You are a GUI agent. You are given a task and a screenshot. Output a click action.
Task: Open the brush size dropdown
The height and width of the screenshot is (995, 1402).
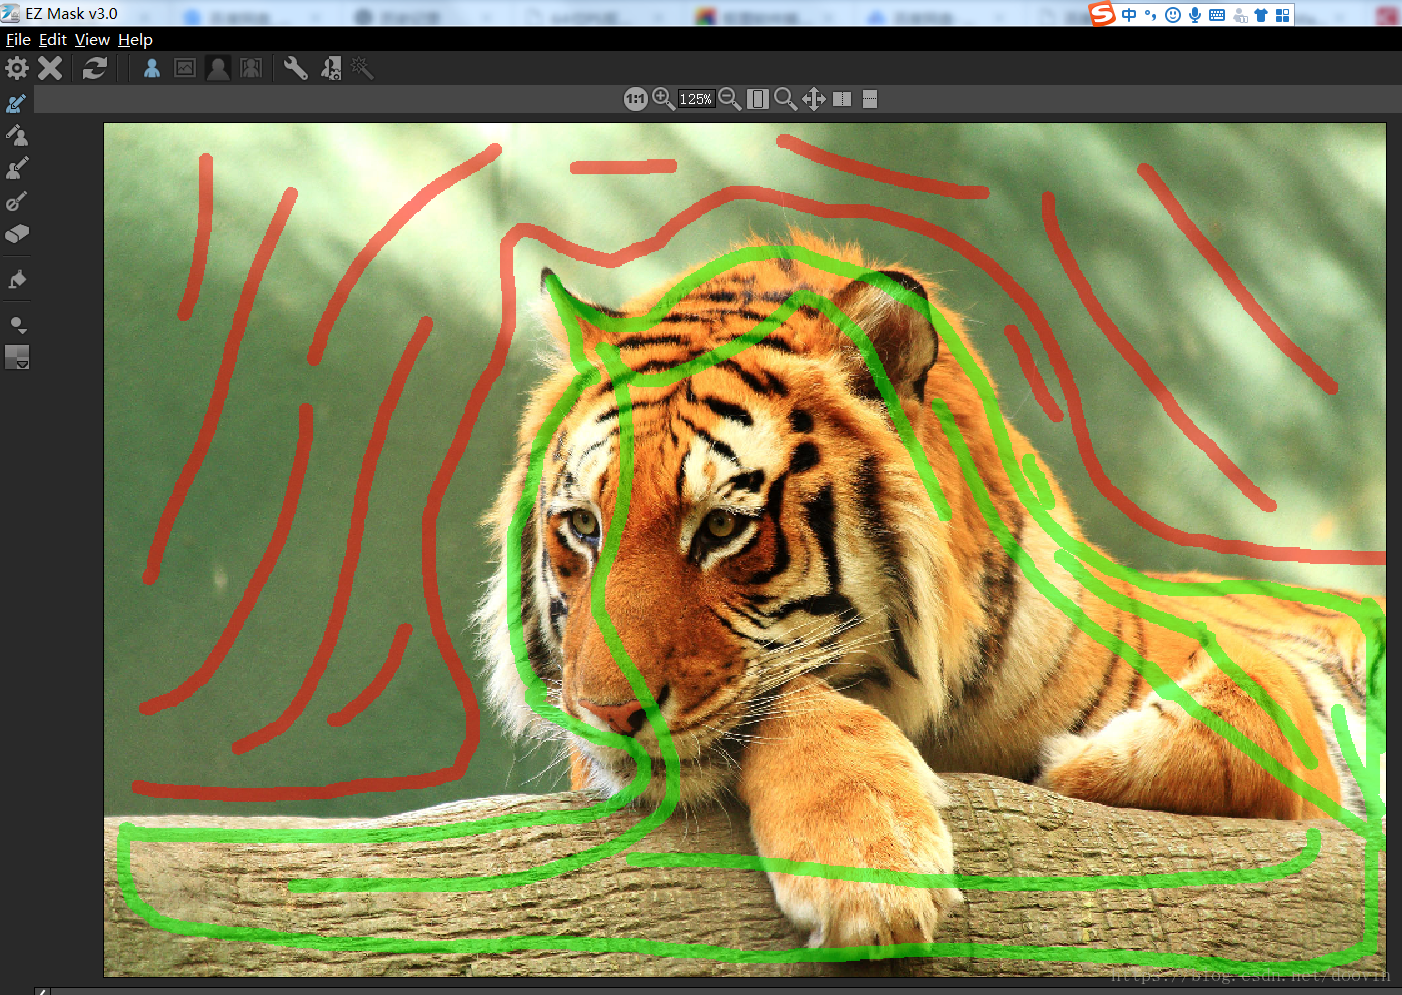(18, 325)
